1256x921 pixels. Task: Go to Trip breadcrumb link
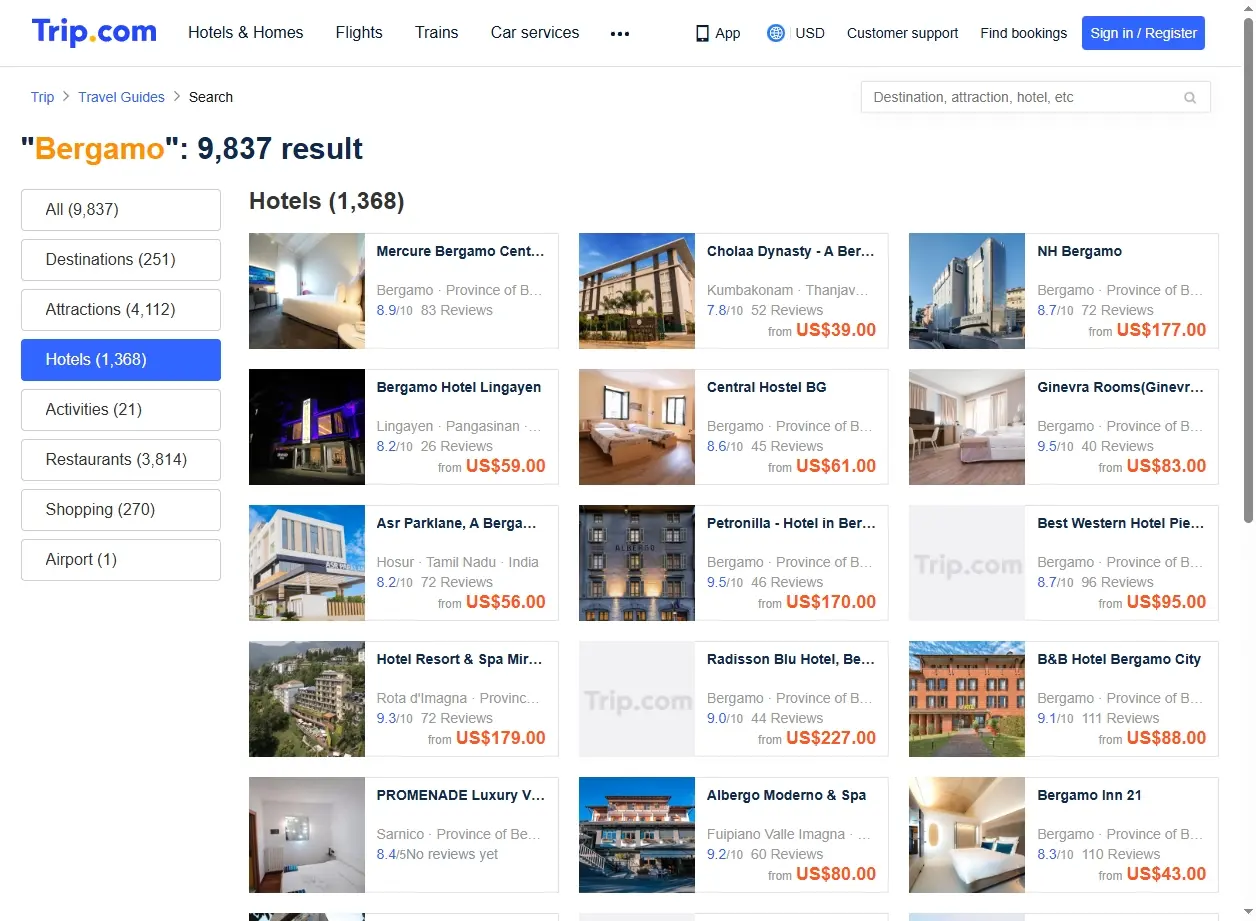(x=42, y=97)
